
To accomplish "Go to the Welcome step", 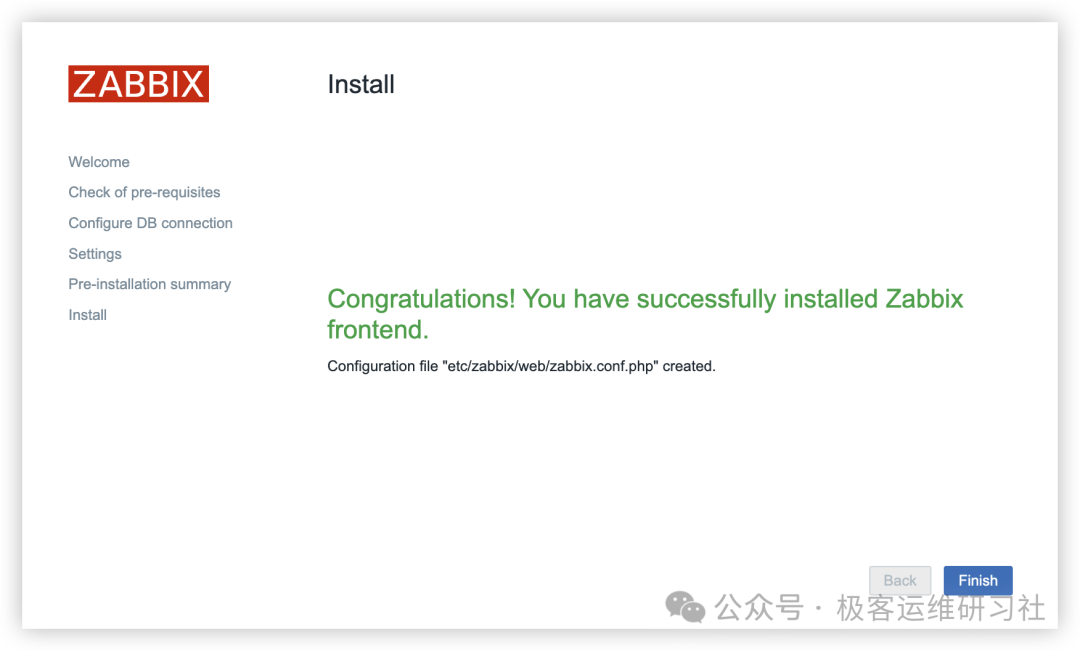I will pyautogui.click(x=99, y=162).
